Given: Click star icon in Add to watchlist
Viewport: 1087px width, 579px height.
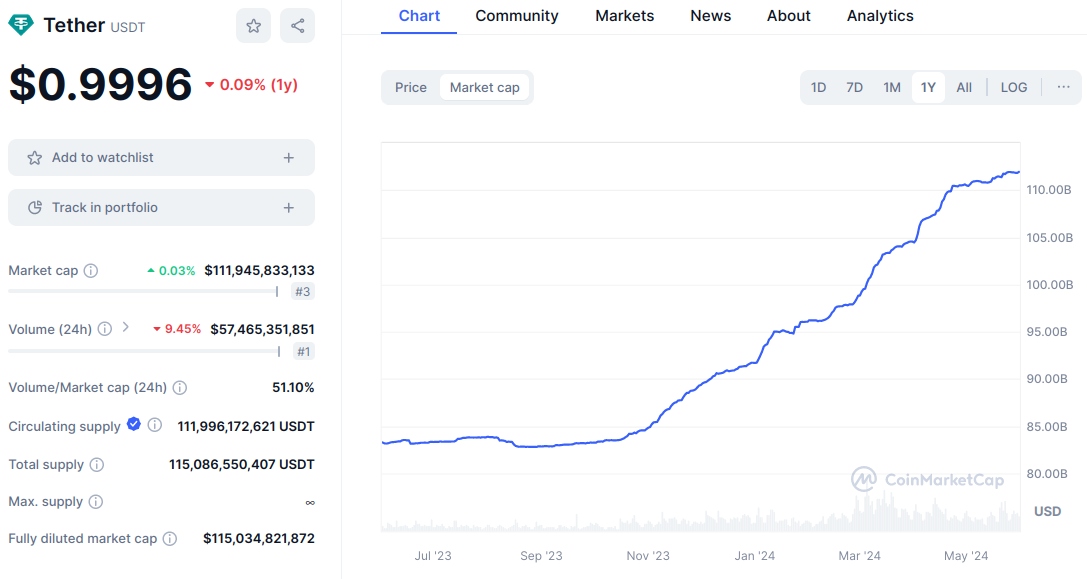Looking at the screenshot, I should [x=35, y=158].
